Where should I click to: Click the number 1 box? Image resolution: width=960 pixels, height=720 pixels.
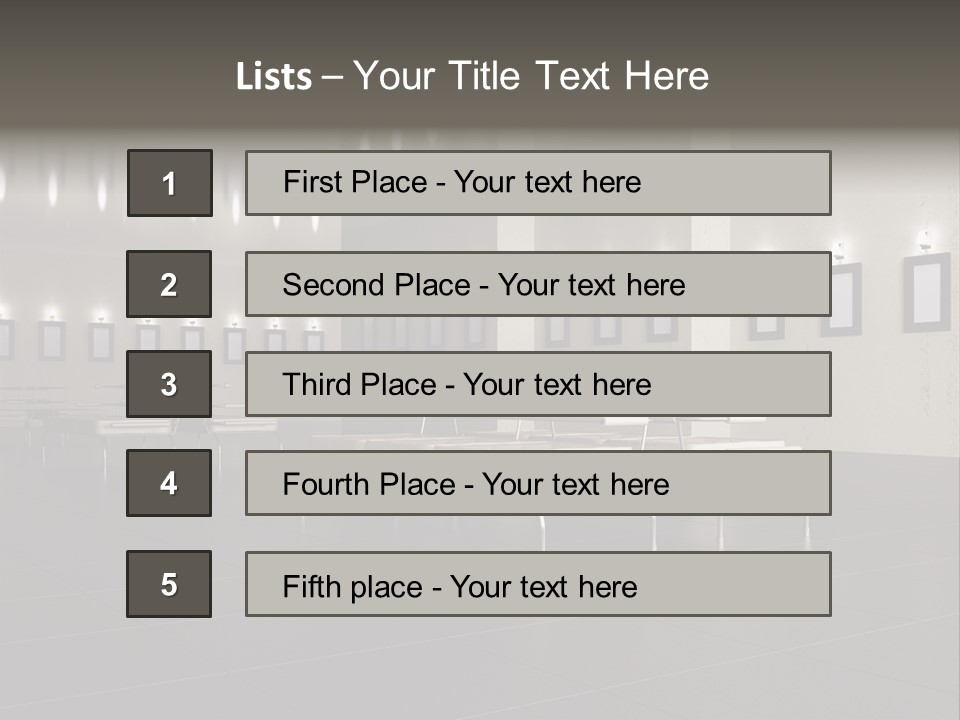[169, 183]
